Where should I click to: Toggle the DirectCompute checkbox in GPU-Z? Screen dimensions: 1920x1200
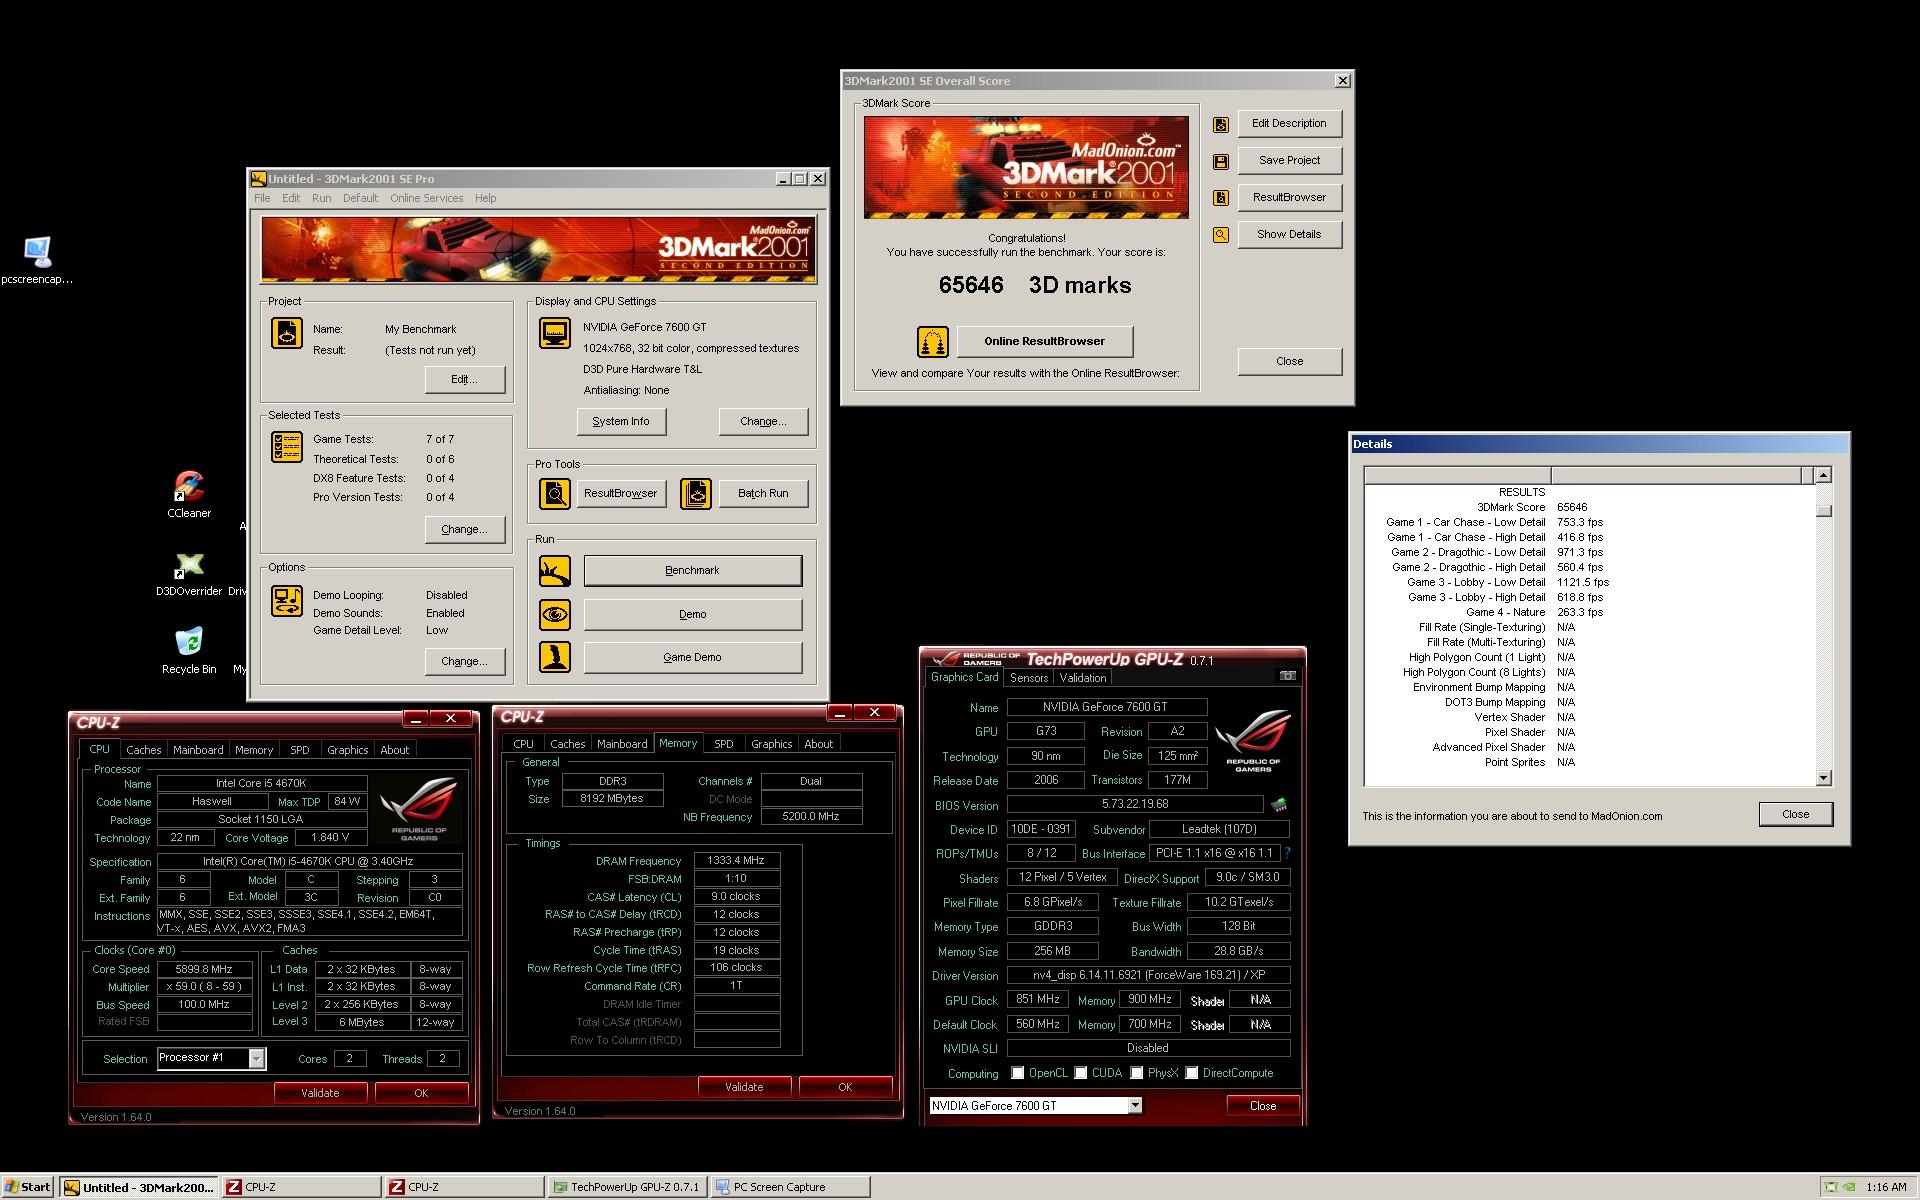(1191, 1073)
